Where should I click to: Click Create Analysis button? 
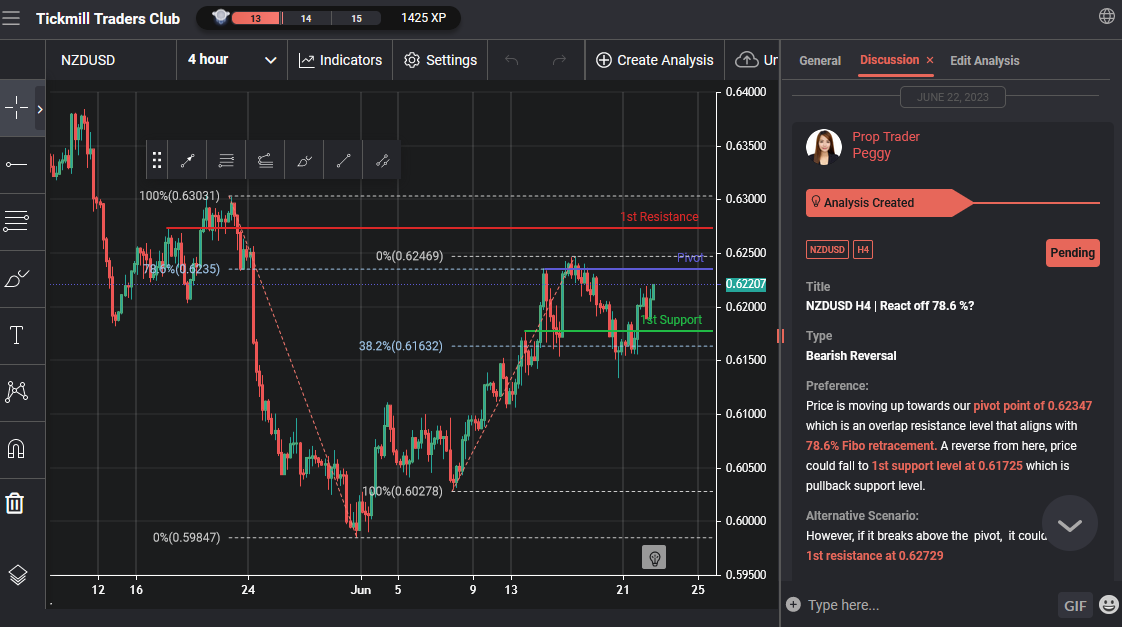[x=655, y=60]
